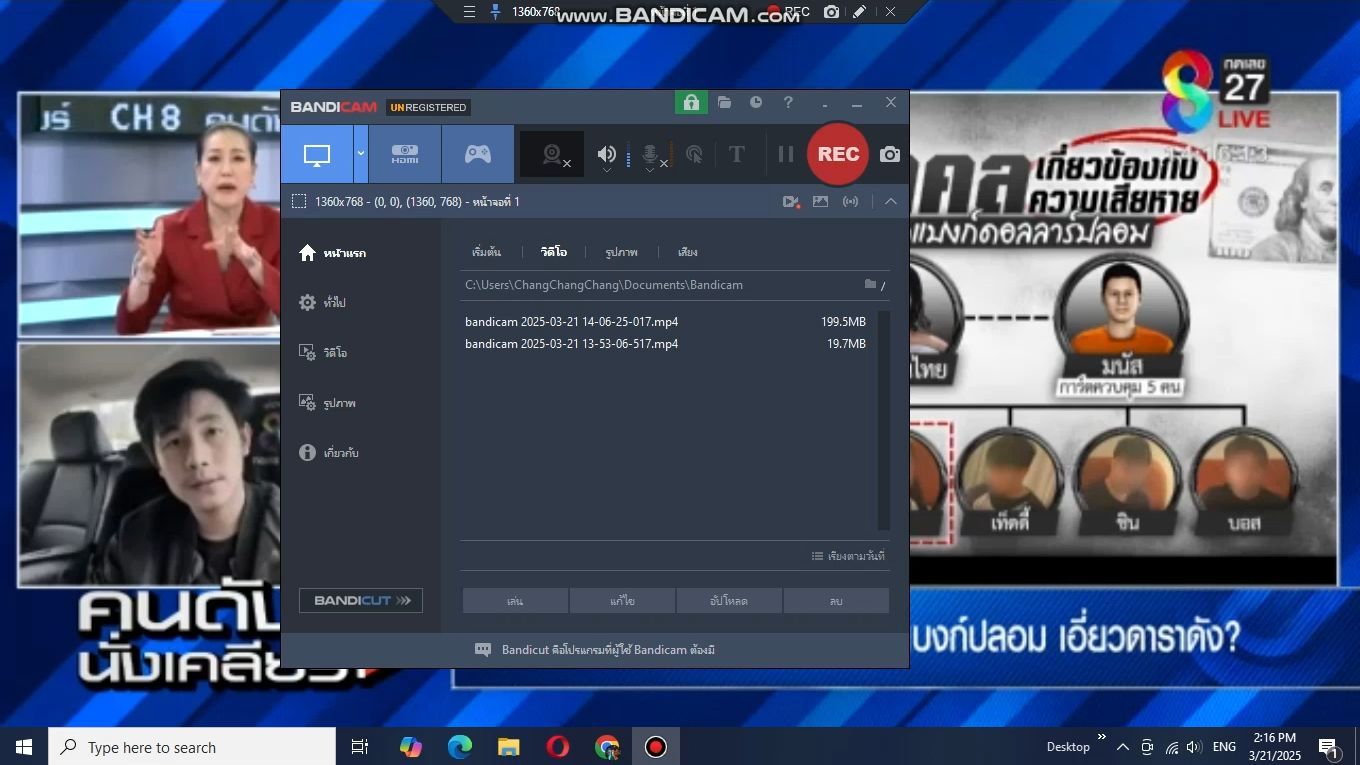Screen dimensions: 1360x765
Task: Click the Upload button under file list
Action: click(x=729, y=601)
